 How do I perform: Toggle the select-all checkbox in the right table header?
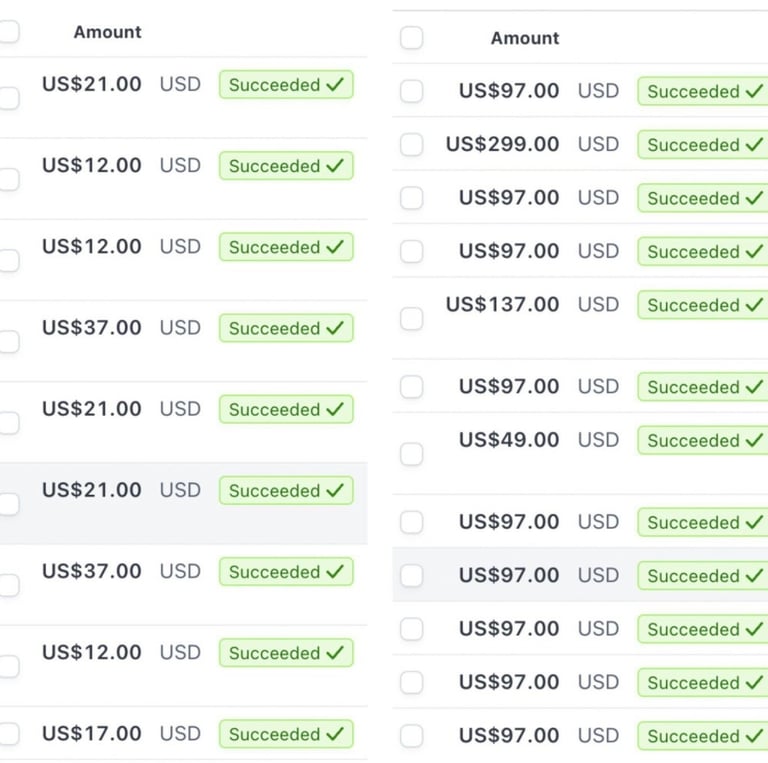[x=411, y=38]
